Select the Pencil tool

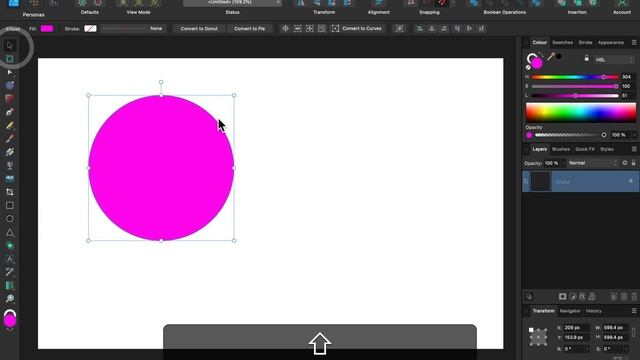(x=10, y=125)
